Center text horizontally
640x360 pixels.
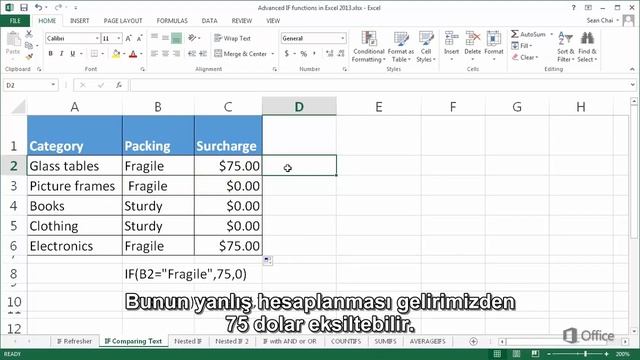(x=165, y=53)
